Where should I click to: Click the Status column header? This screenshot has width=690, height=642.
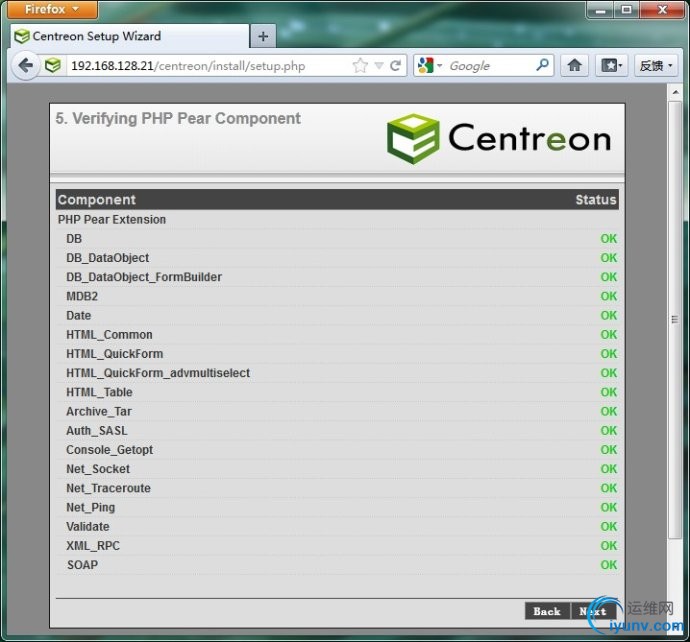click(x=596, y=200)
